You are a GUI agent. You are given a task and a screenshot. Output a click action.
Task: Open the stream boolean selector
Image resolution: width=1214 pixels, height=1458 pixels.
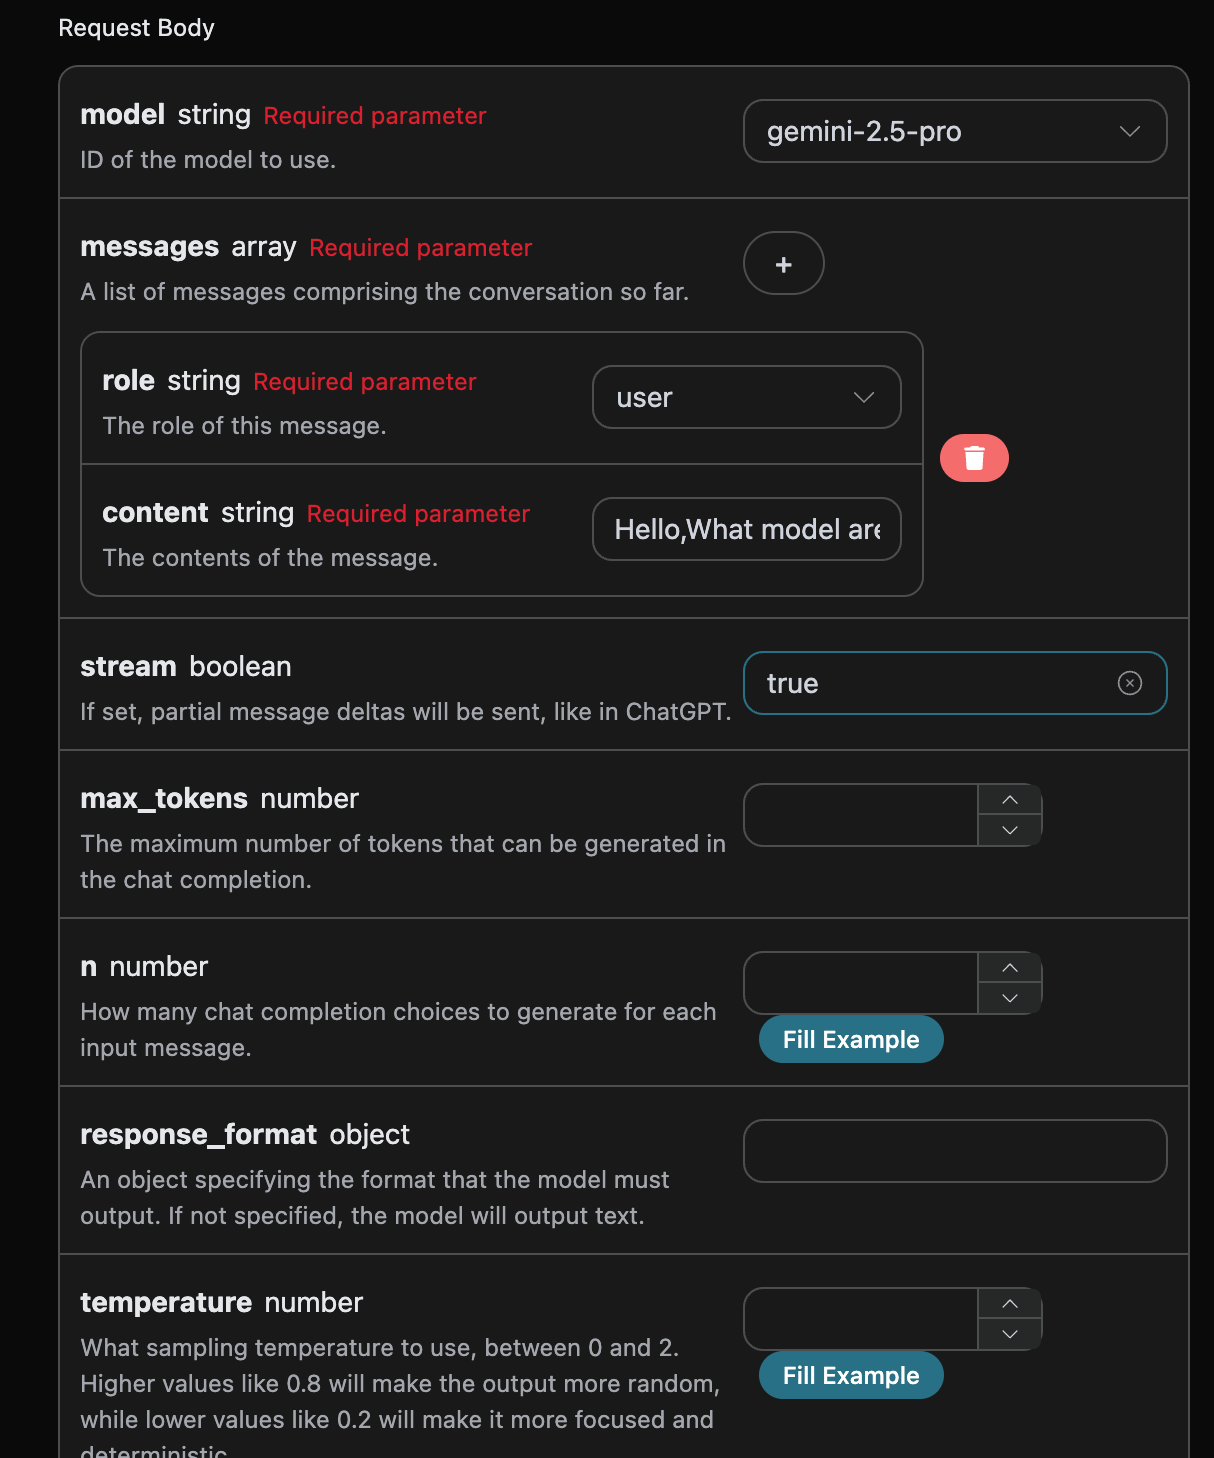(x=930, y=683)
